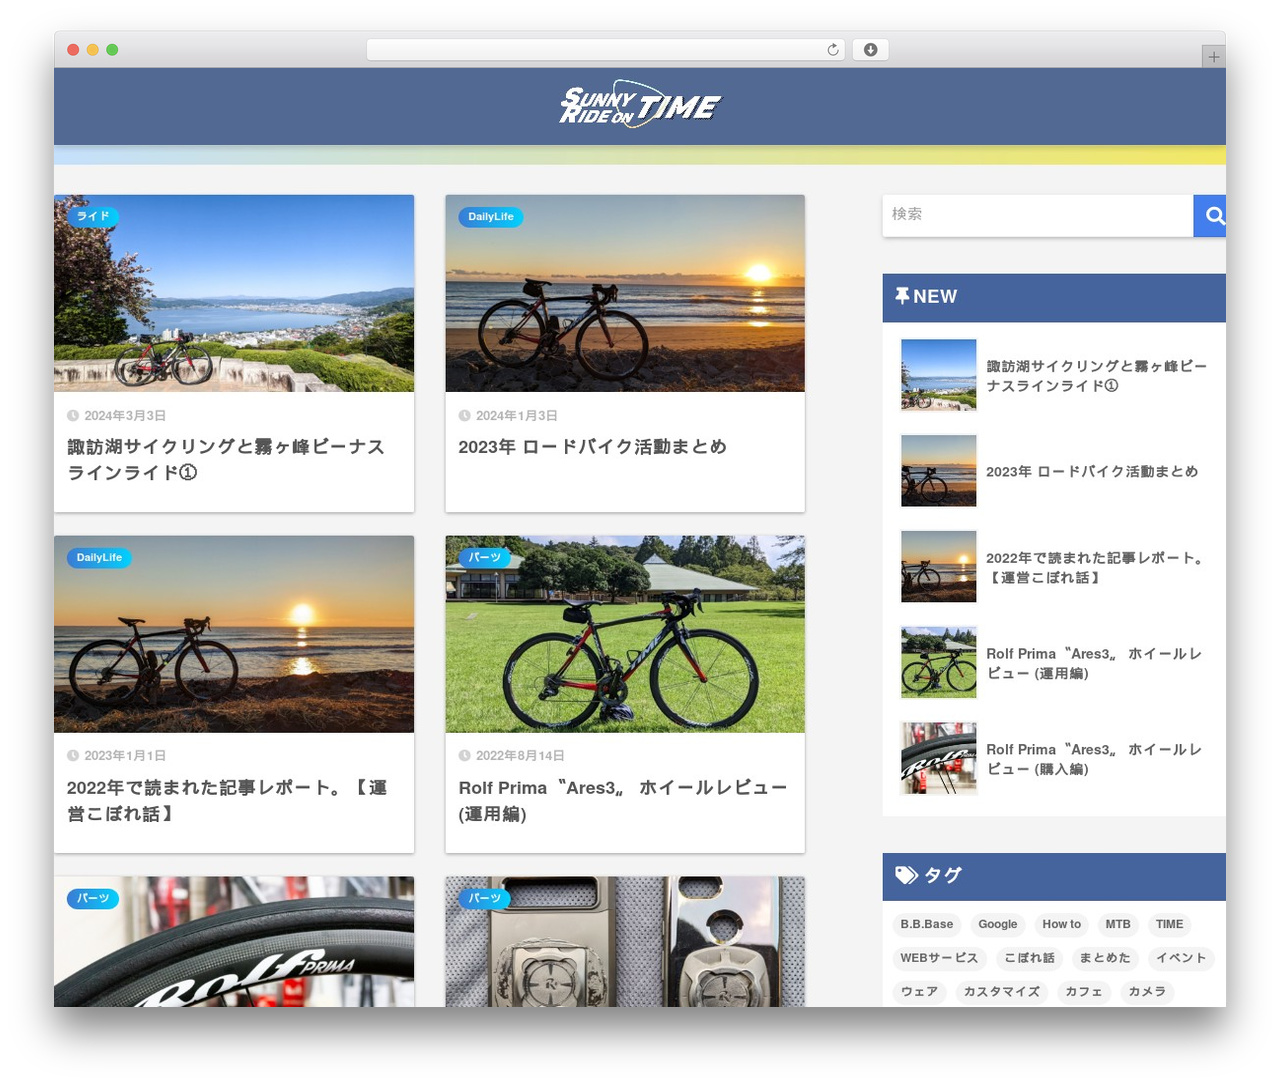The image size is (1280, 1084).
Task: Select the WEBサービス tag
Action: coord(939,958)
